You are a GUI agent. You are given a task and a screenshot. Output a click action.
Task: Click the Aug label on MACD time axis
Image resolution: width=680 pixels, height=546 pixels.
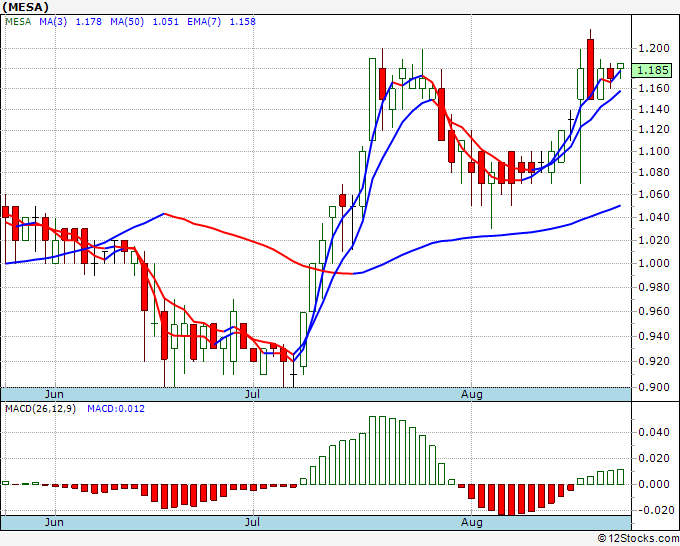(473, 522)
